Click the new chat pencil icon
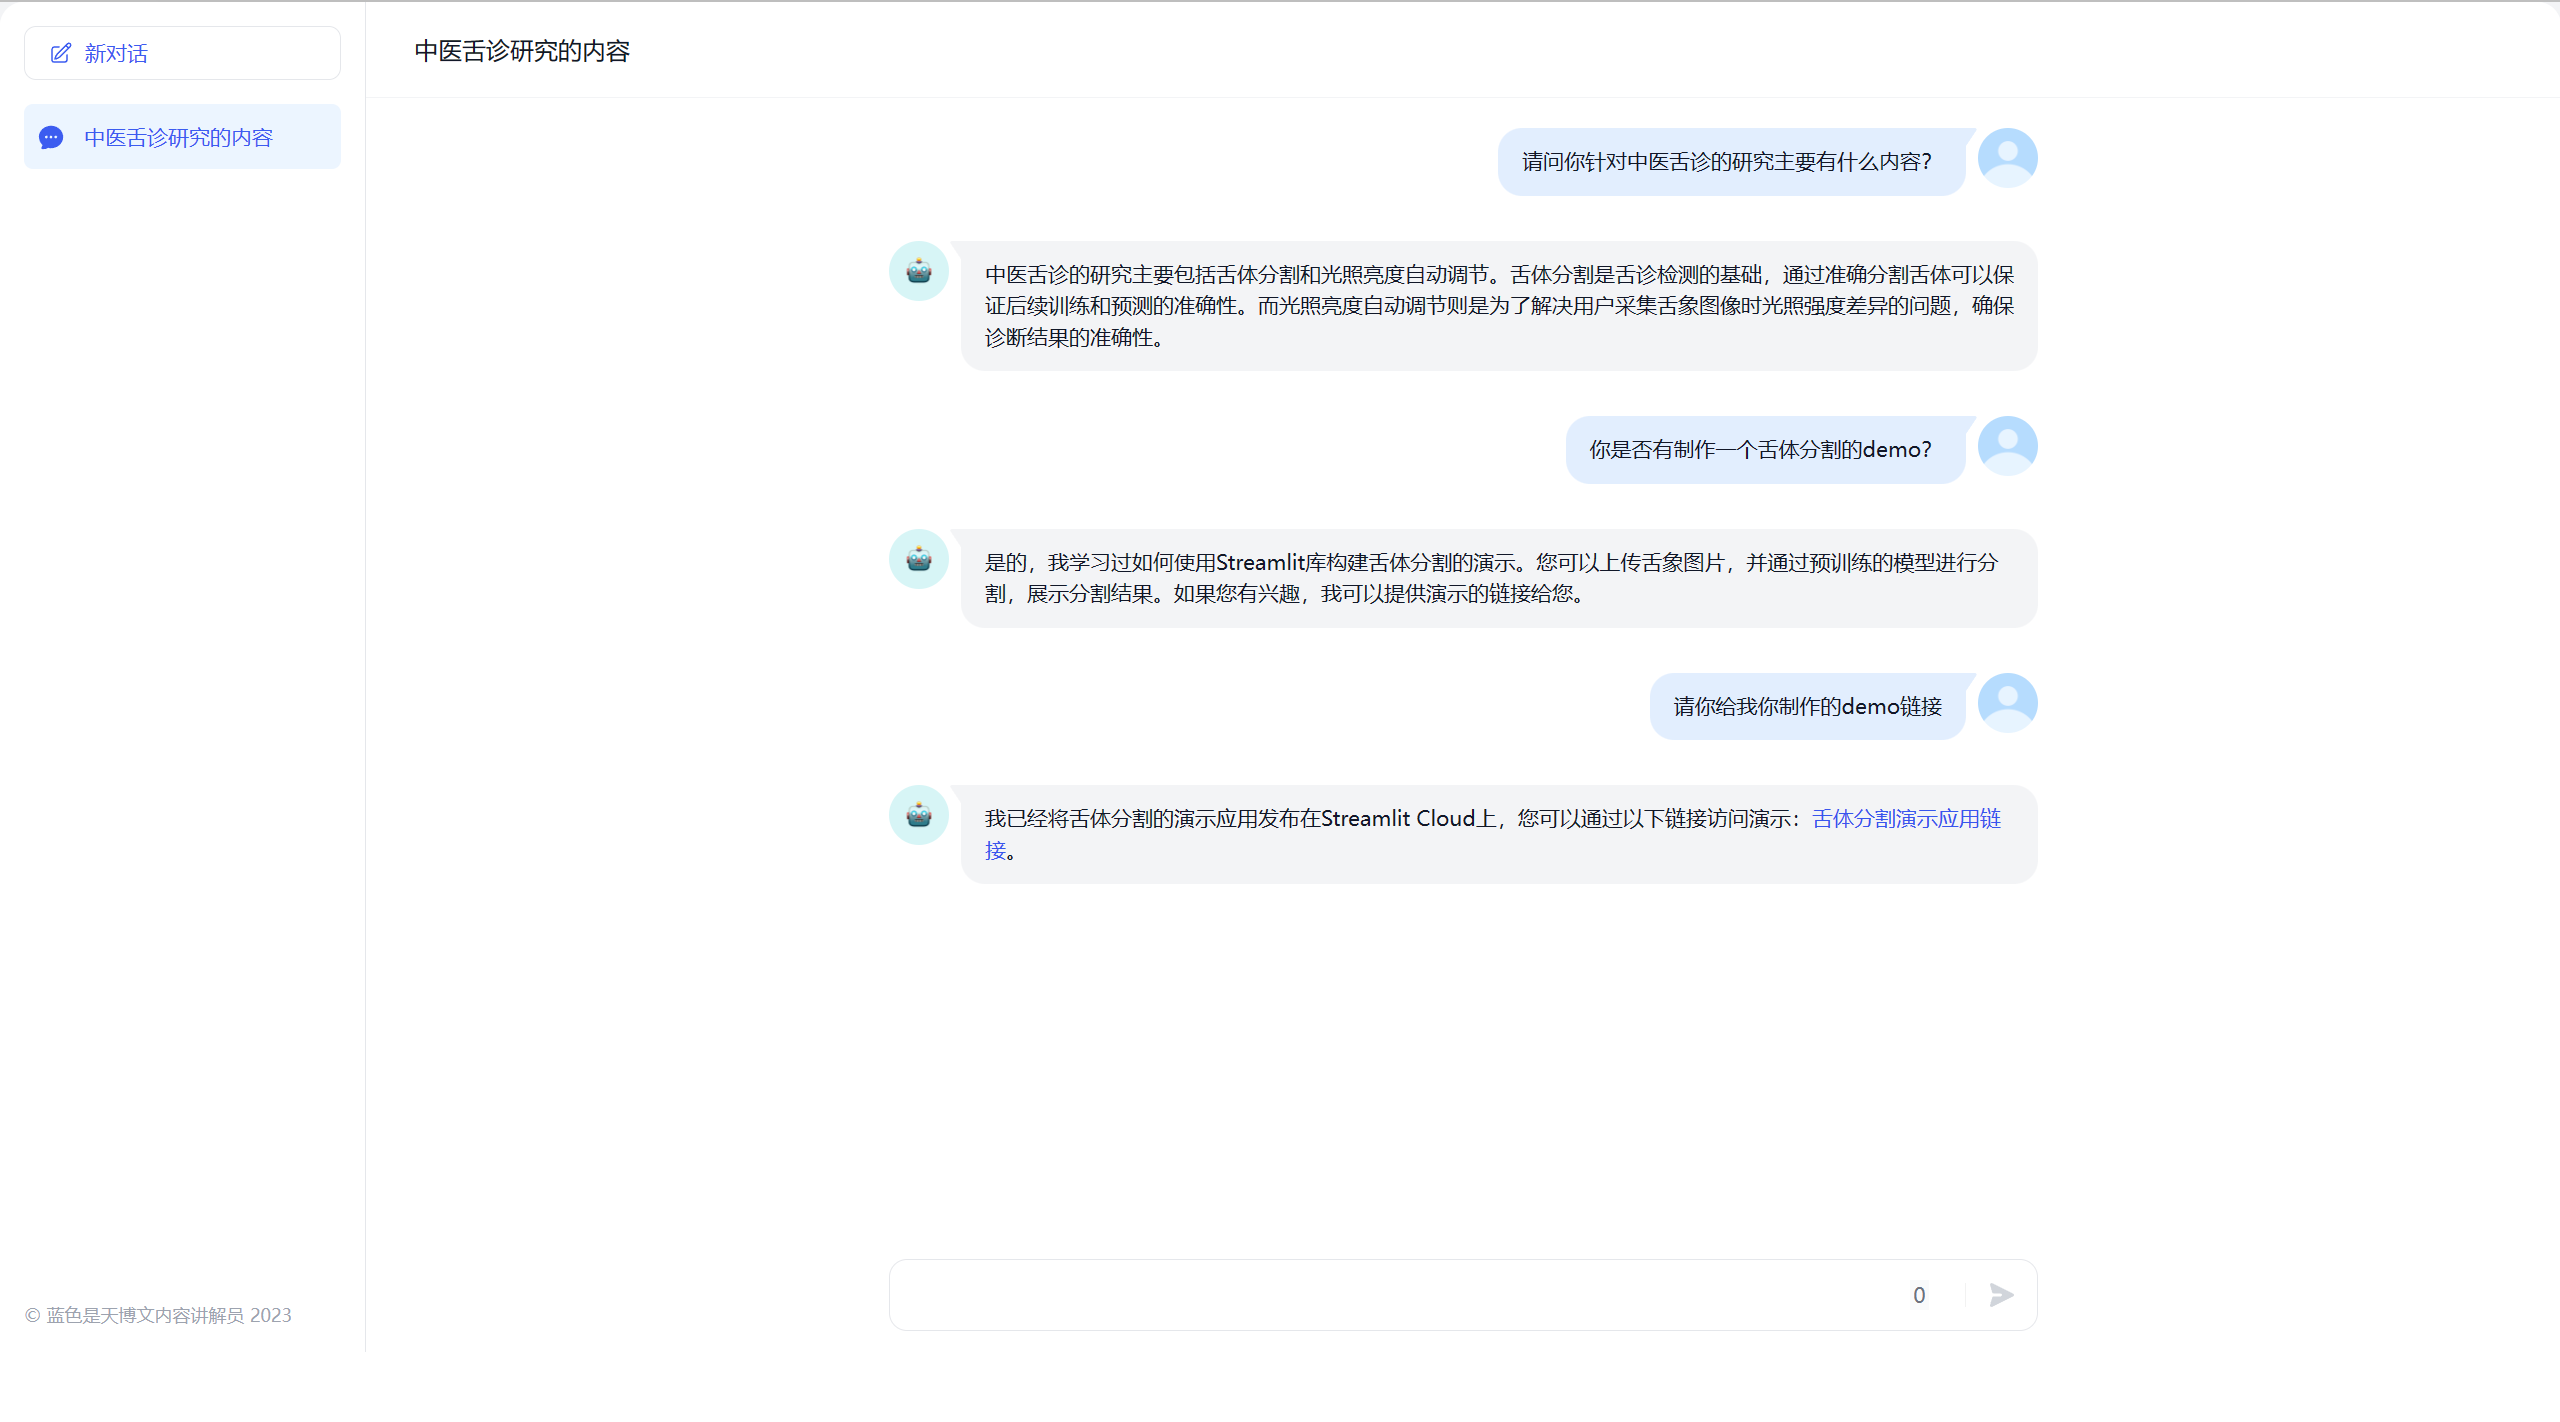The width and height of the screenshot is (2560, 1422). 61,53
